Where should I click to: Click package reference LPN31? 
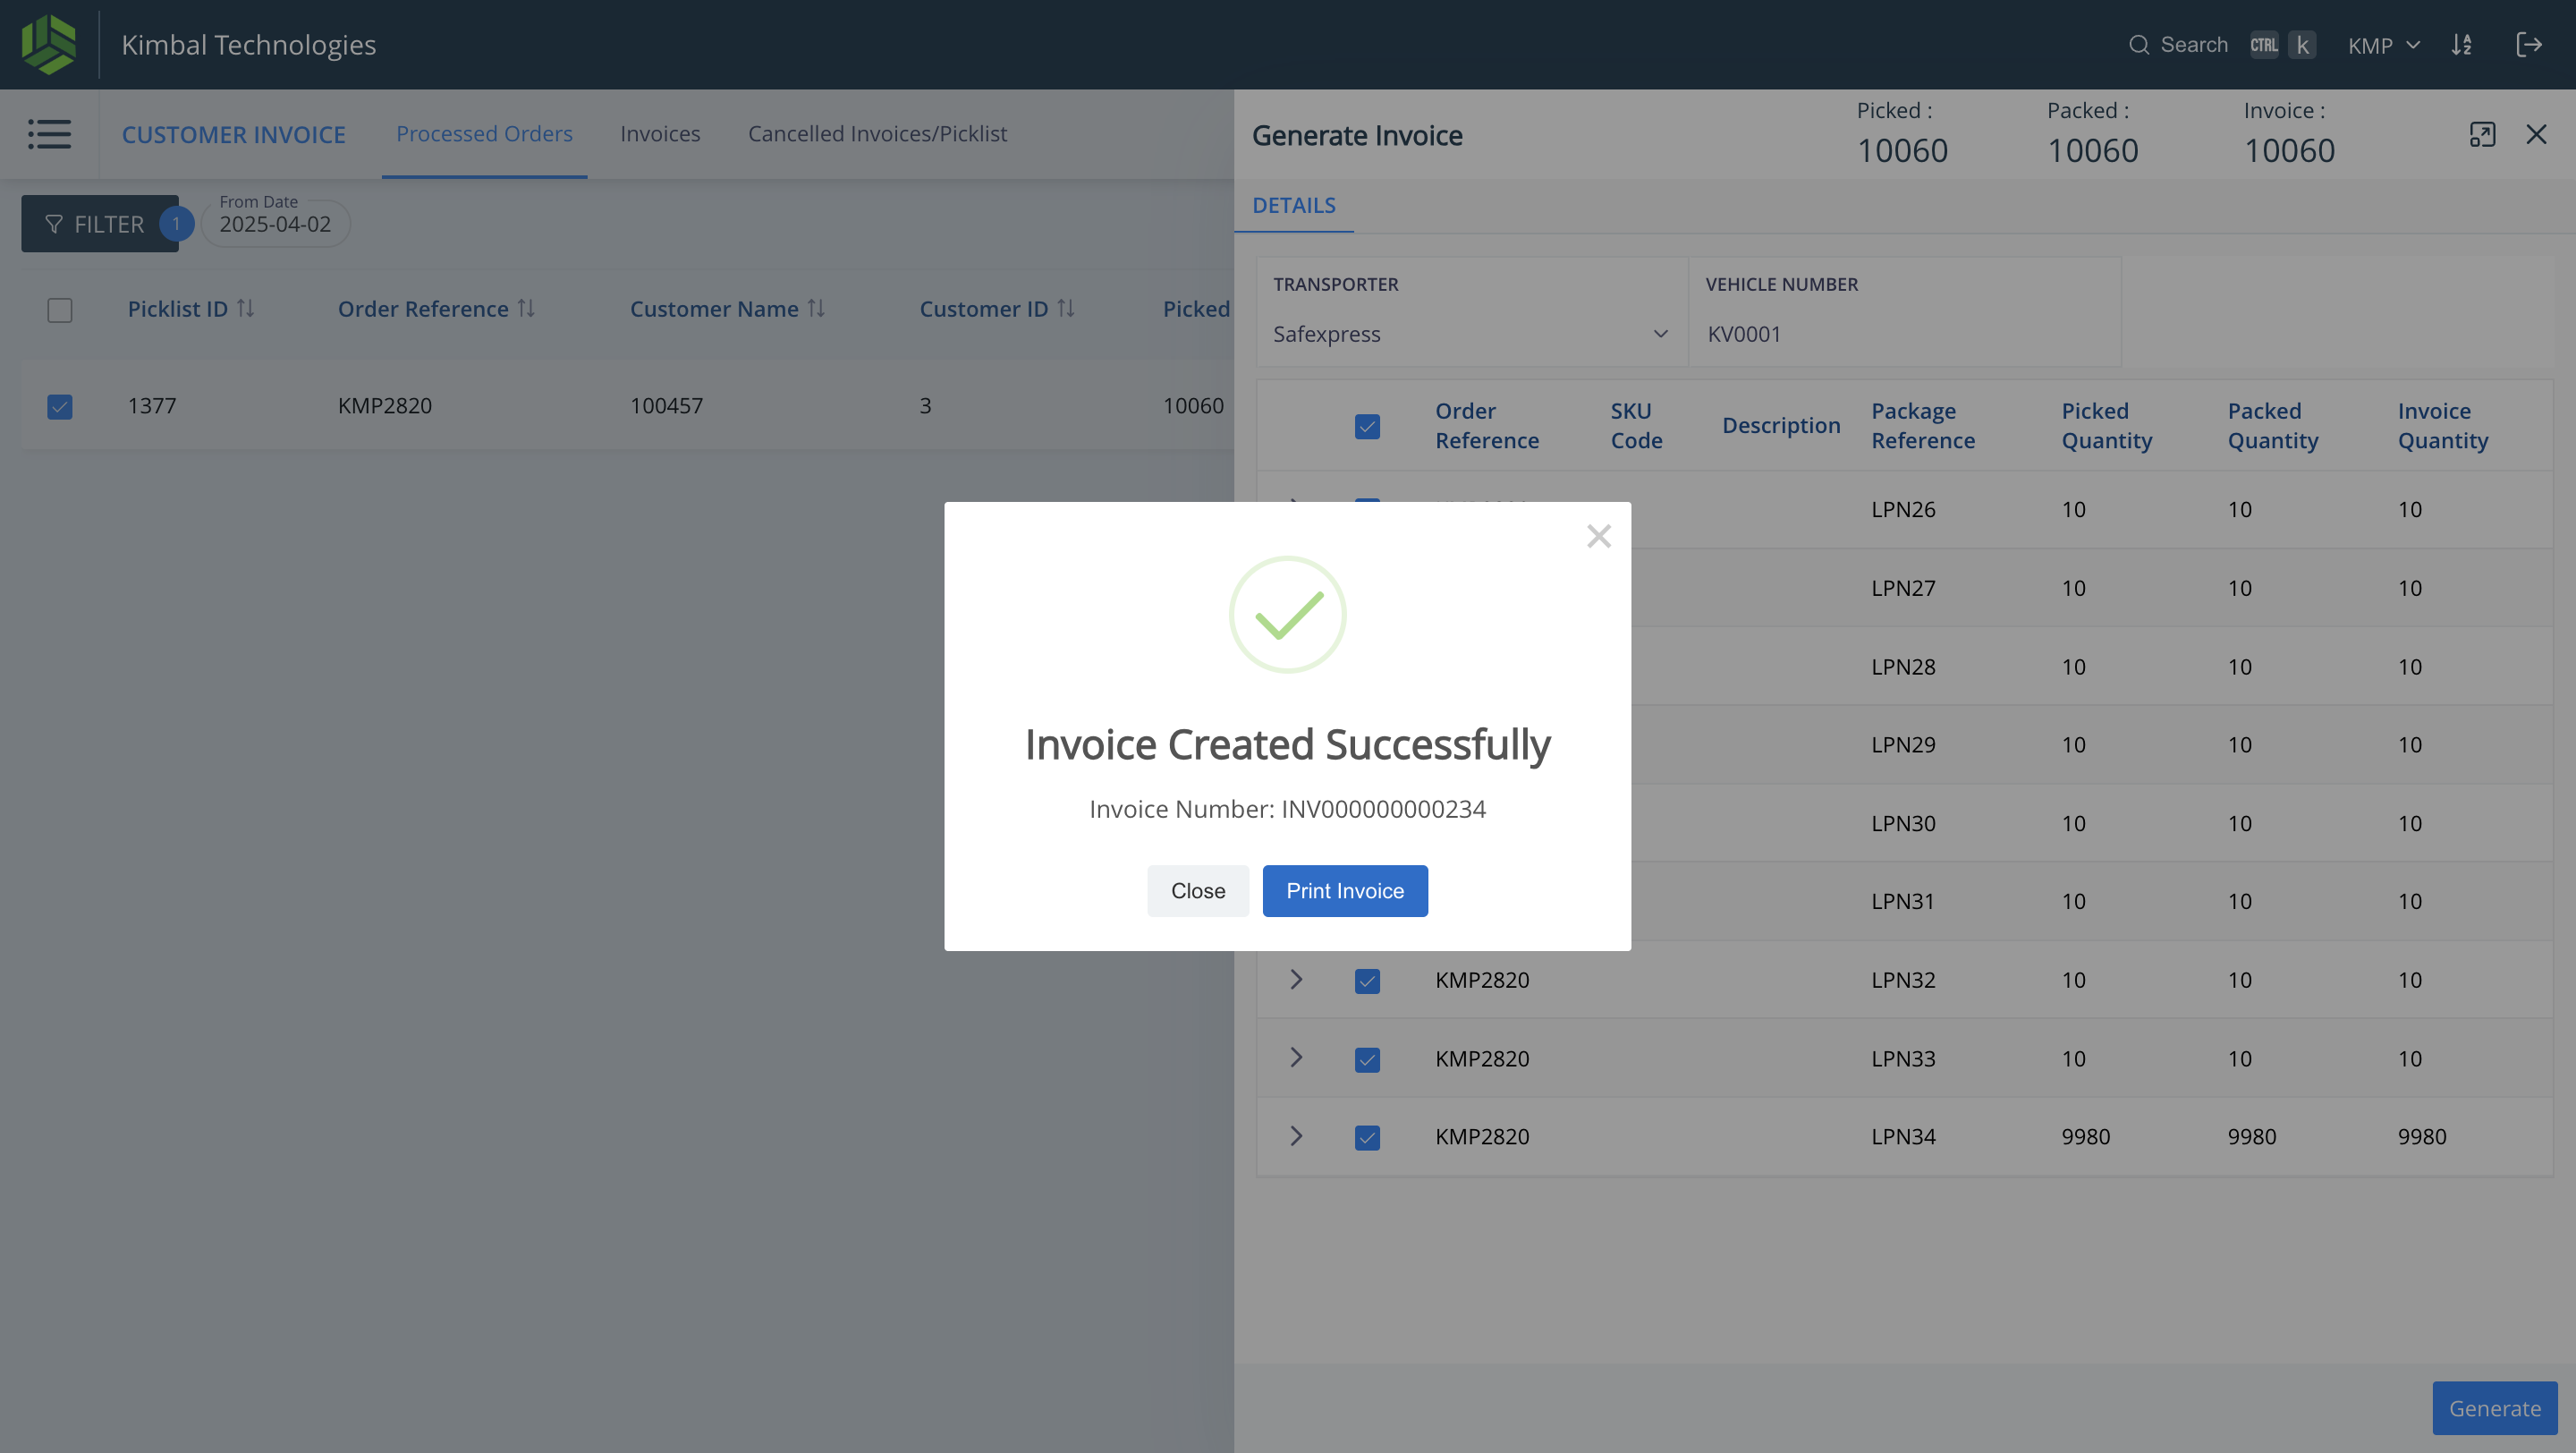(1903, 901)
